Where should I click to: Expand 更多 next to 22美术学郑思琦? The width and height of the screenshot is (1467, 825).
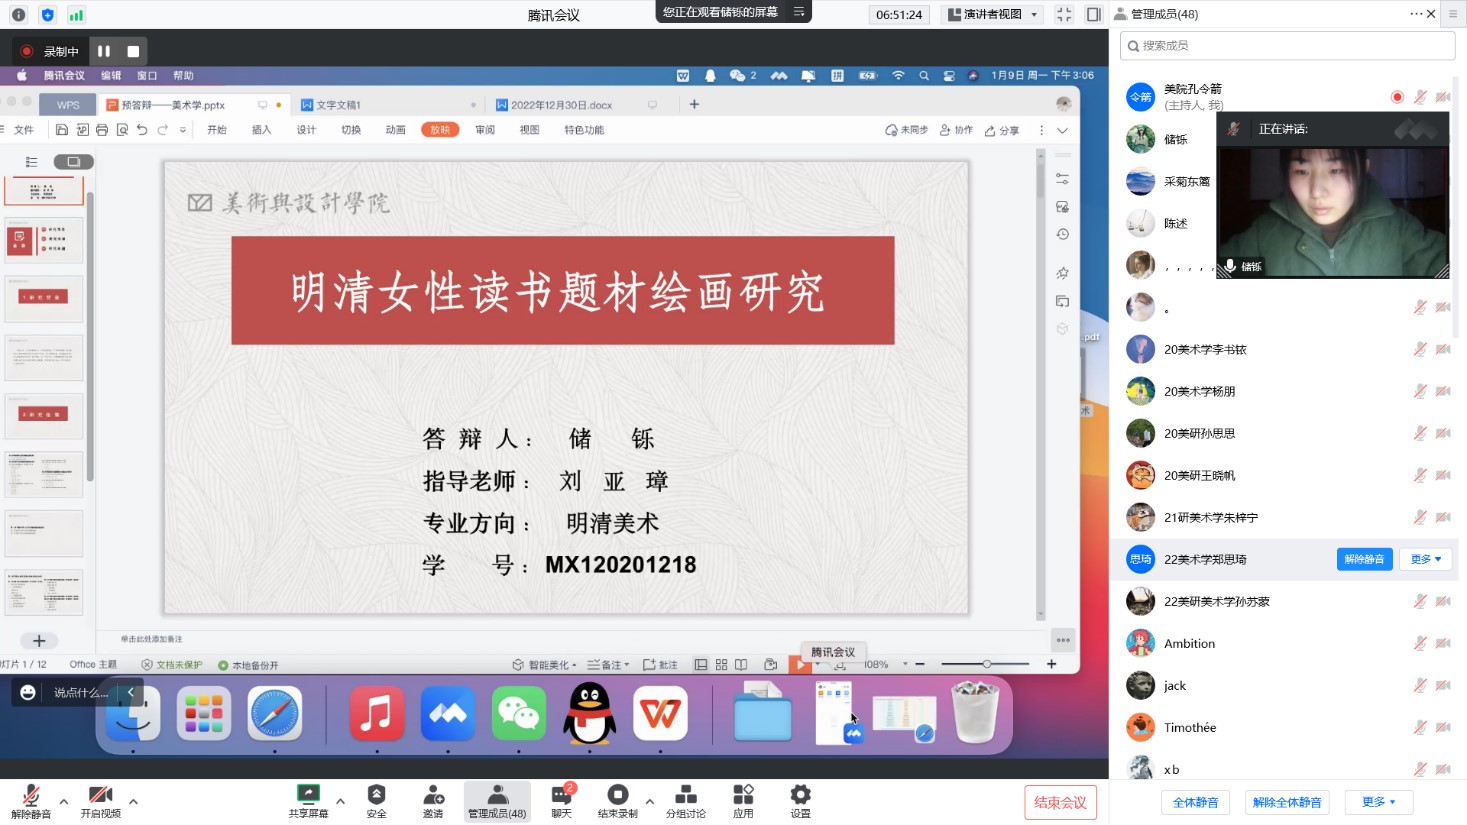tap(1425, 559)
